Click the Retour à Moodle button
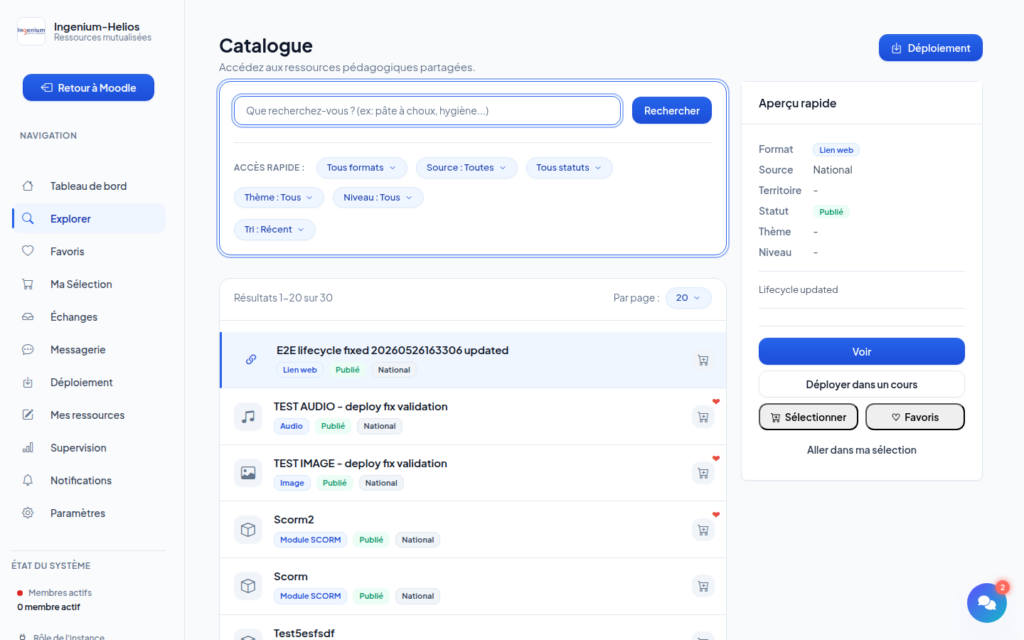Viewport: 1024px width, 640px height. (x=88, y=88)
